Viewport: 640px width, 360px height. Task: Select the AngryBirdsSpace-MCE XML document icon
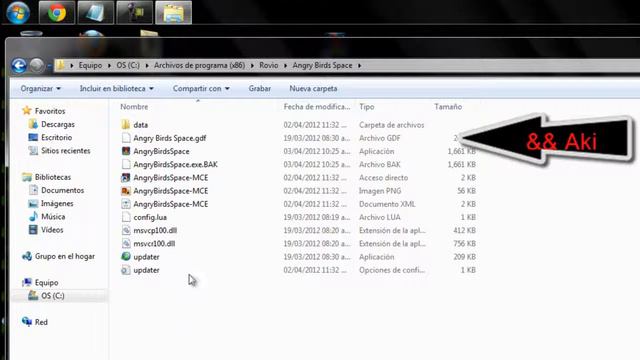[126, 204]
